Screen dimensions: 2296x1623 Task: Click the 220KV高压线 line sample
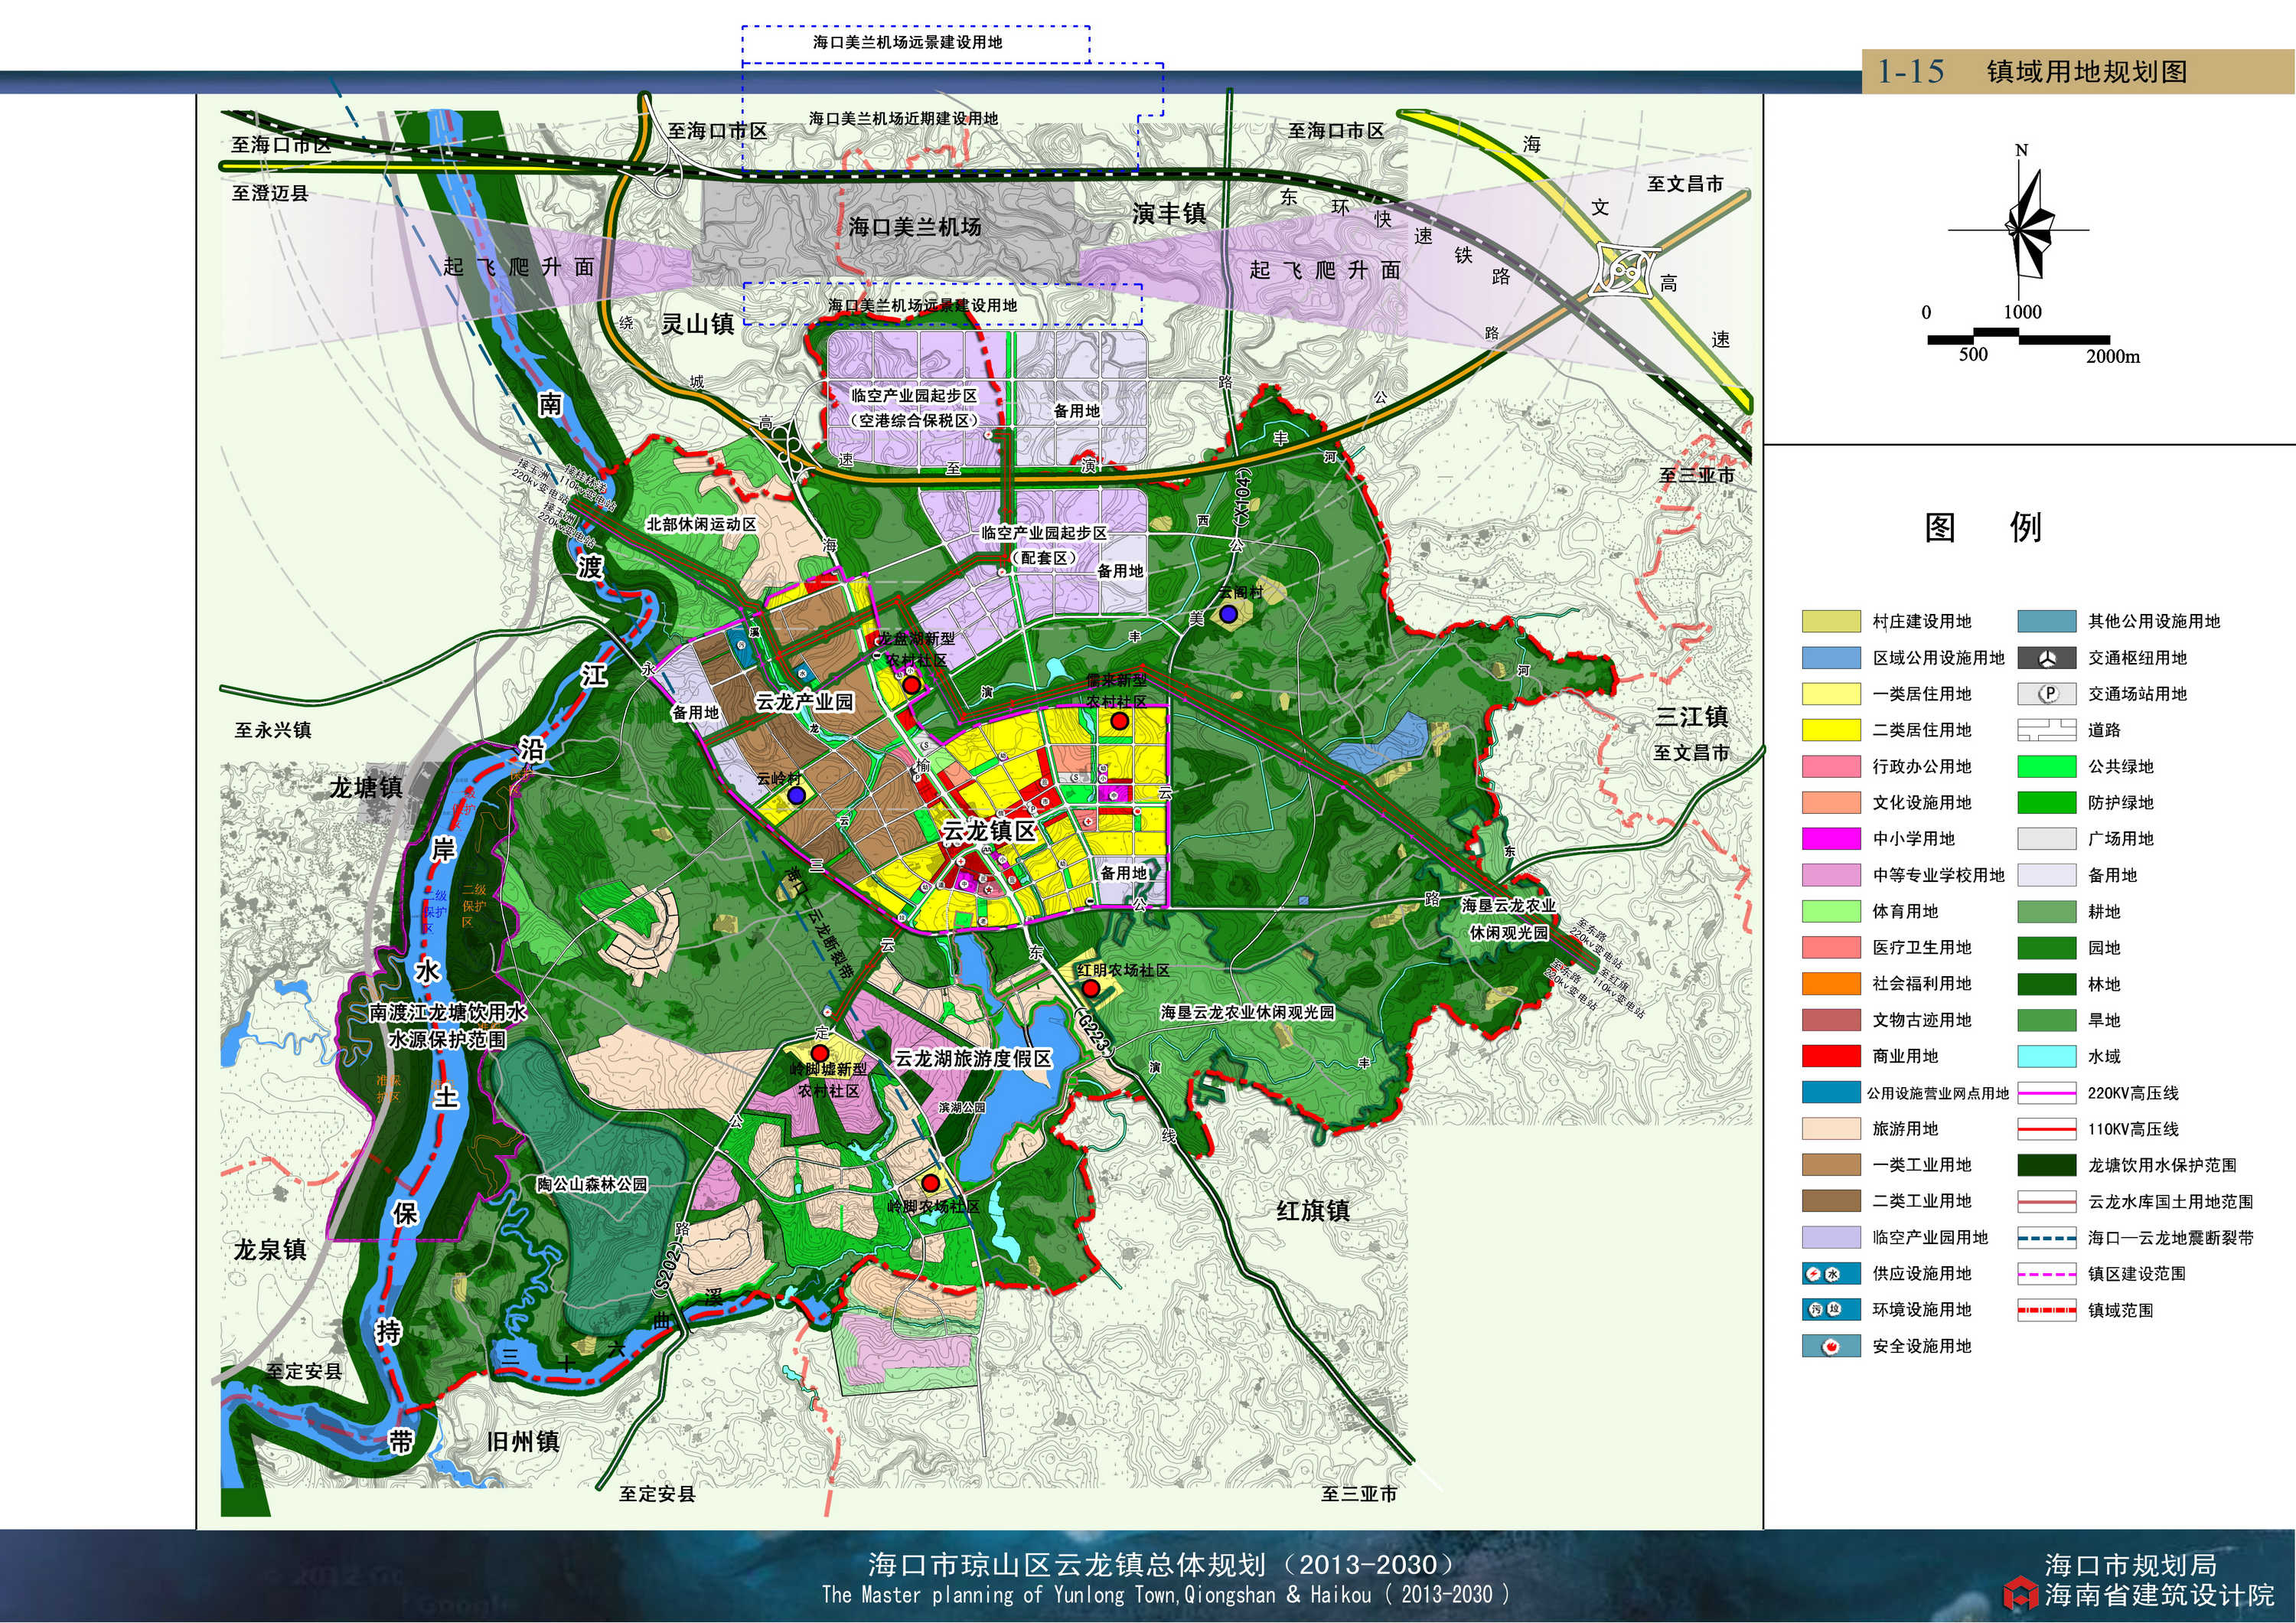tap(2046, 1093)
